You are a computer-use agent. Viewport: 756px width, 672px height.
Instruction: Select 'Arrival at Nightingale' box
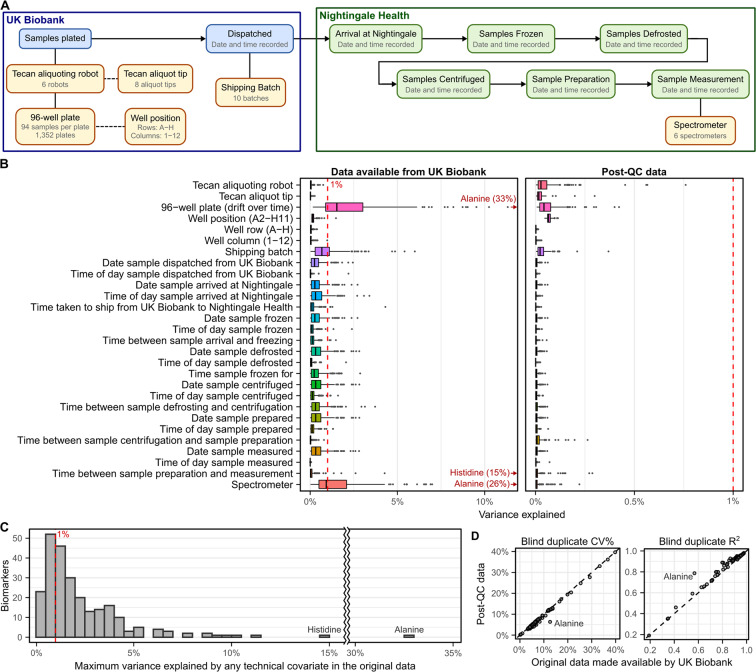tap(376, 39)
